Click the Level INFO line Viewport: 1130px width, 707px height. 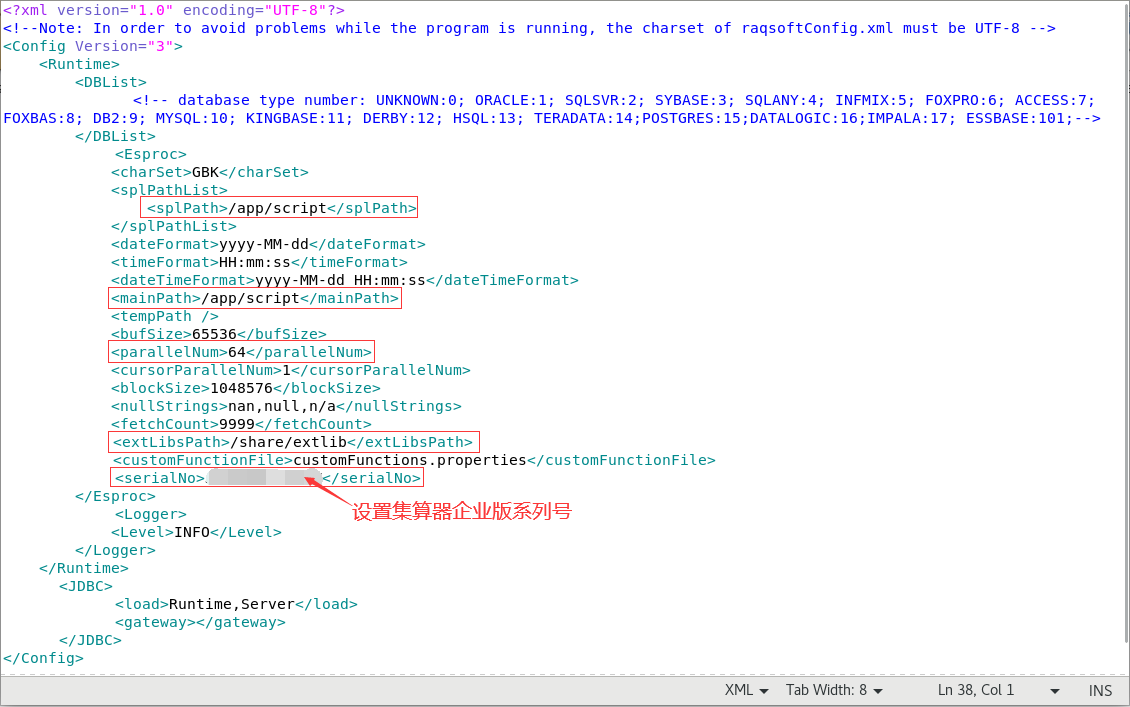[196, 533]
